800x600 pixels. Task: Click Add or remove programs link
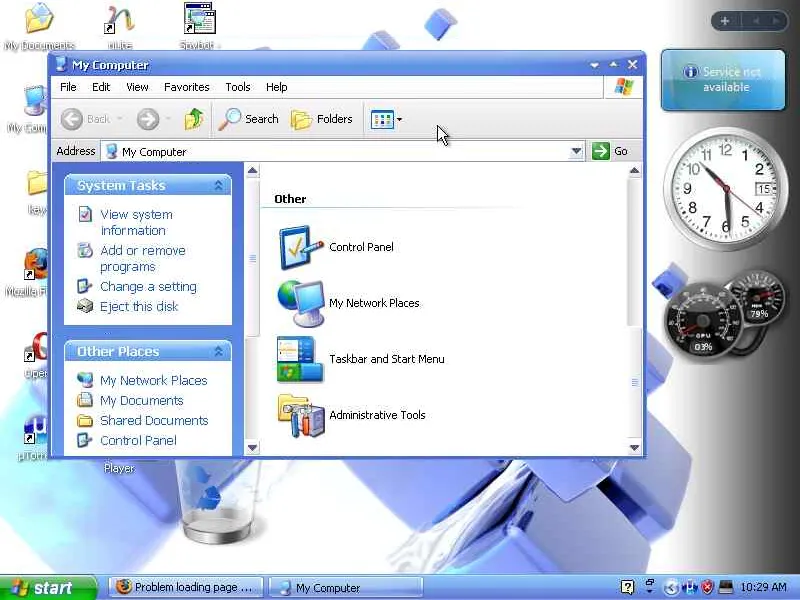click(143, 259)
